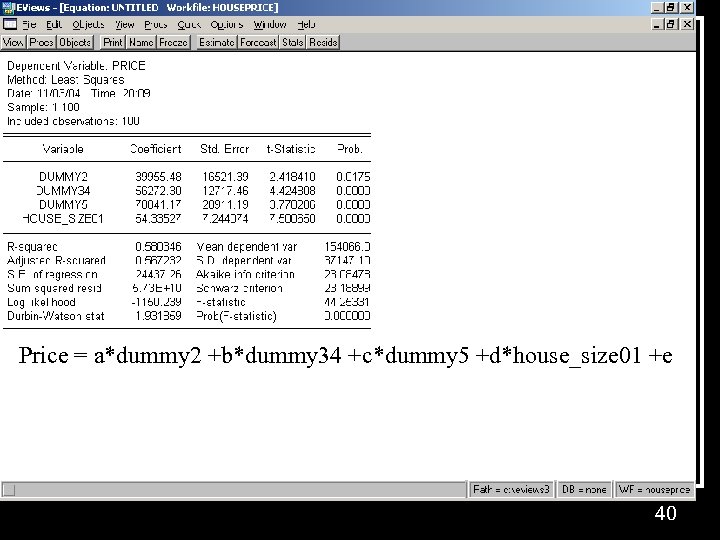Click the Freeze button
720x540 pixels.
pyautogui.click(x=173, y=43)
